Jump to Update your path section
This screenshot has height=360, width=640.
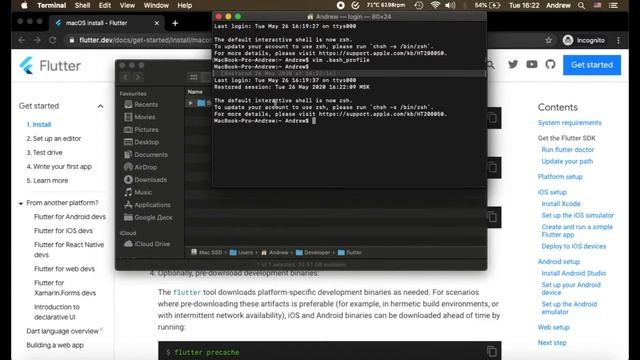coord(567,161)
